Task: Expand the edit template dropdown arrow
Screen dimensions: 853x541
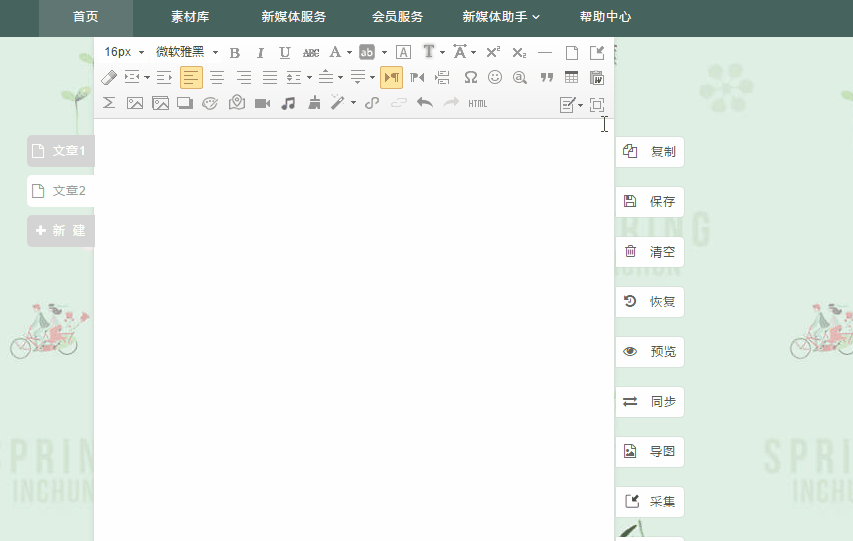Action: pyautogui.click(x=580, y=105)
